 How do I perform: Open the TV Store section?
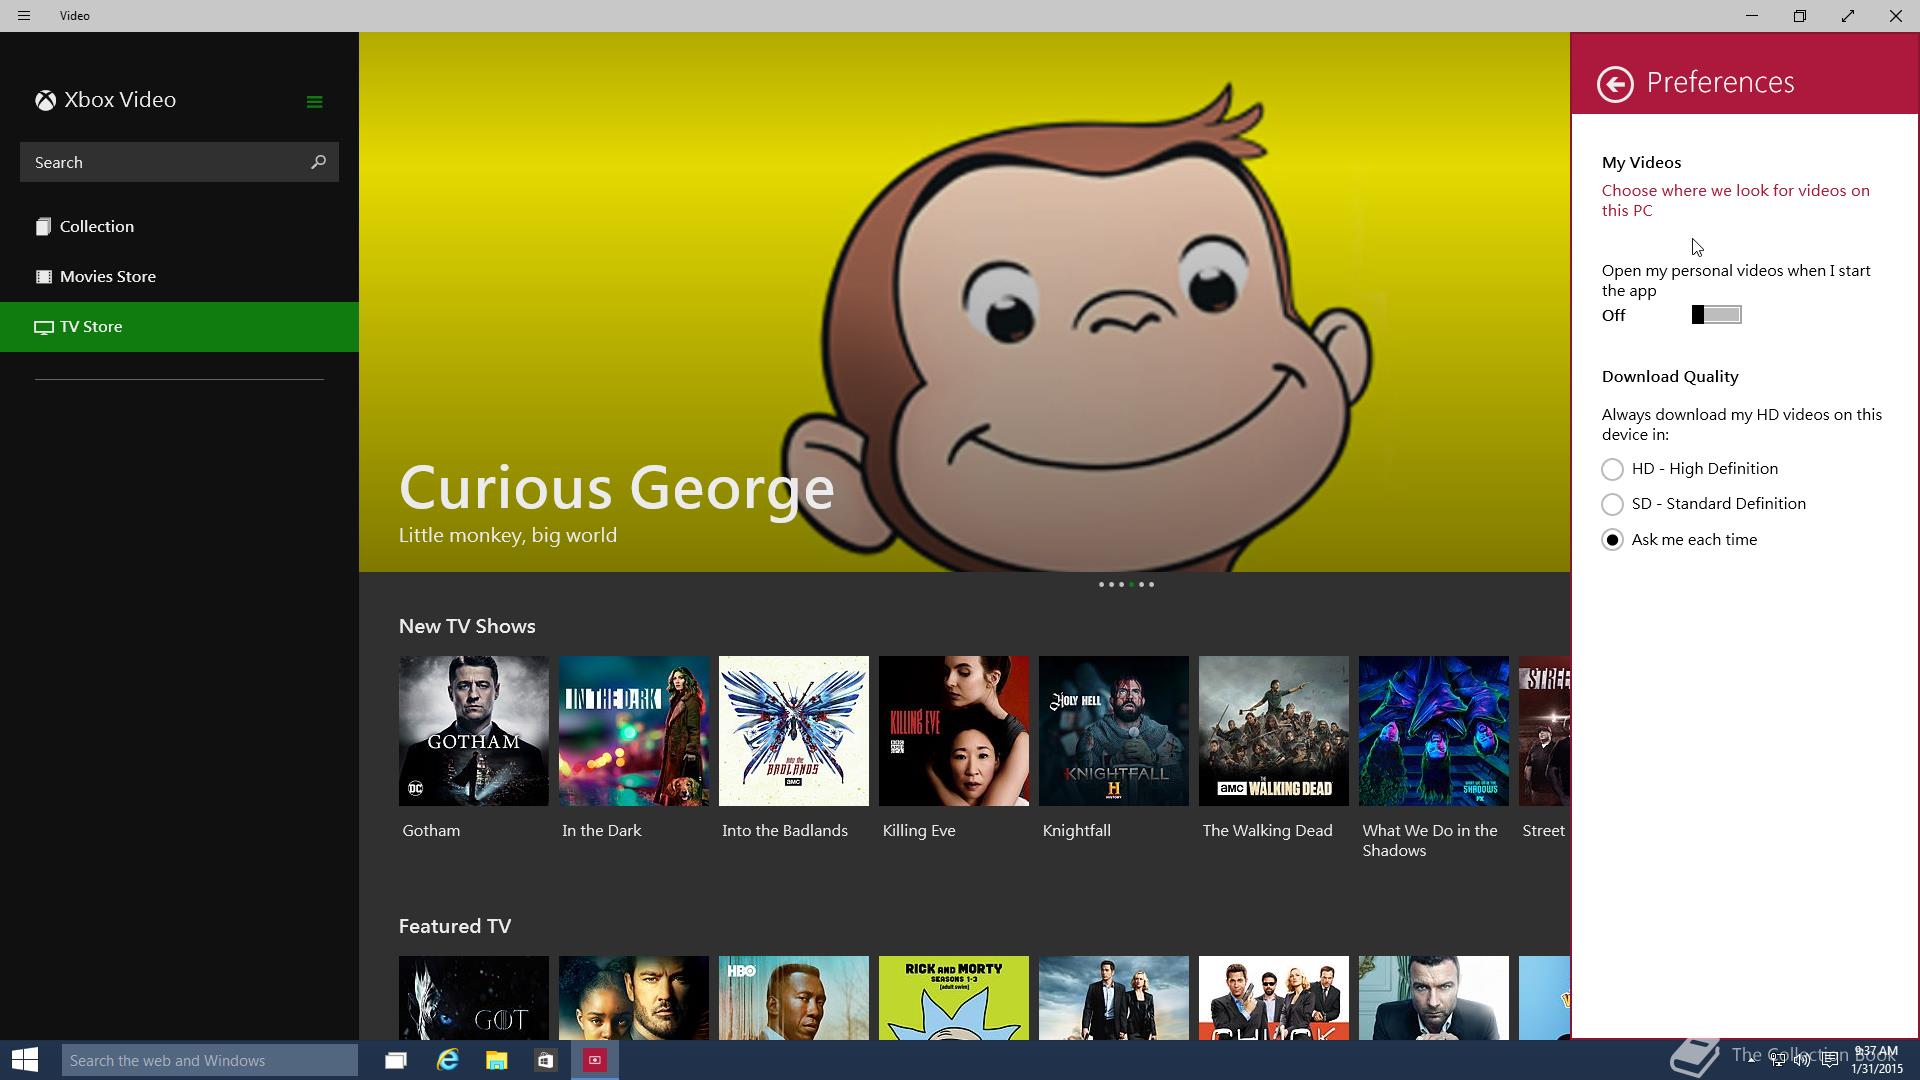tap(179, 327)
